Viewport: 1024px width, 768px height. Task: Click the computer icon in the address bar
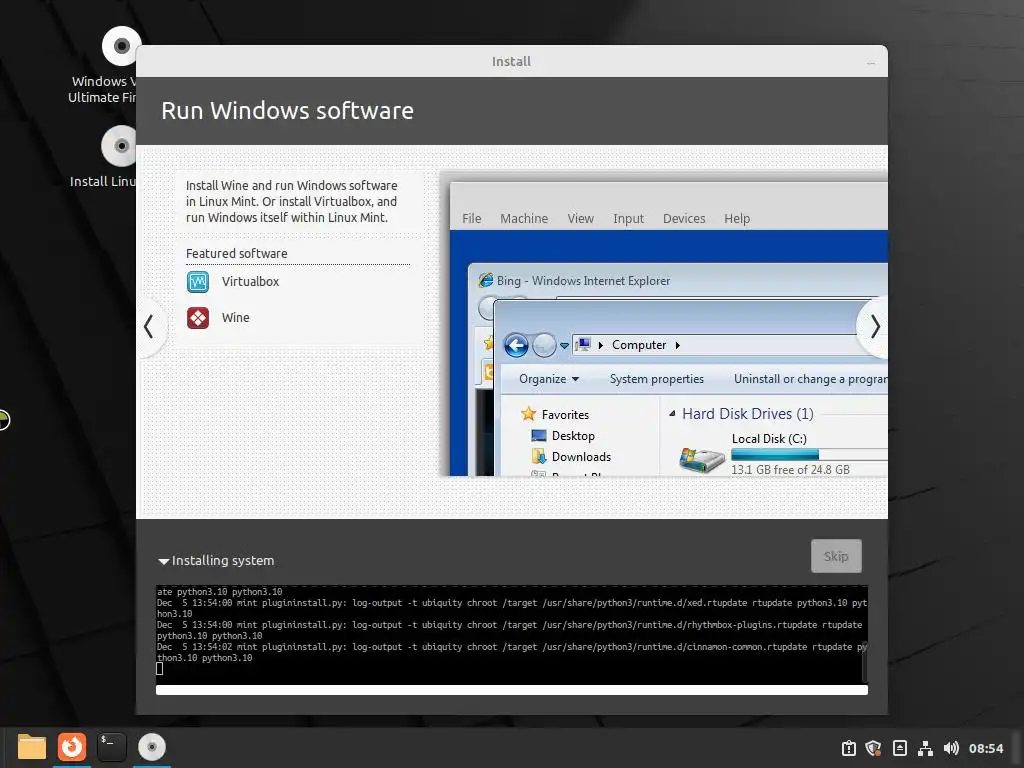coord(583,344)
